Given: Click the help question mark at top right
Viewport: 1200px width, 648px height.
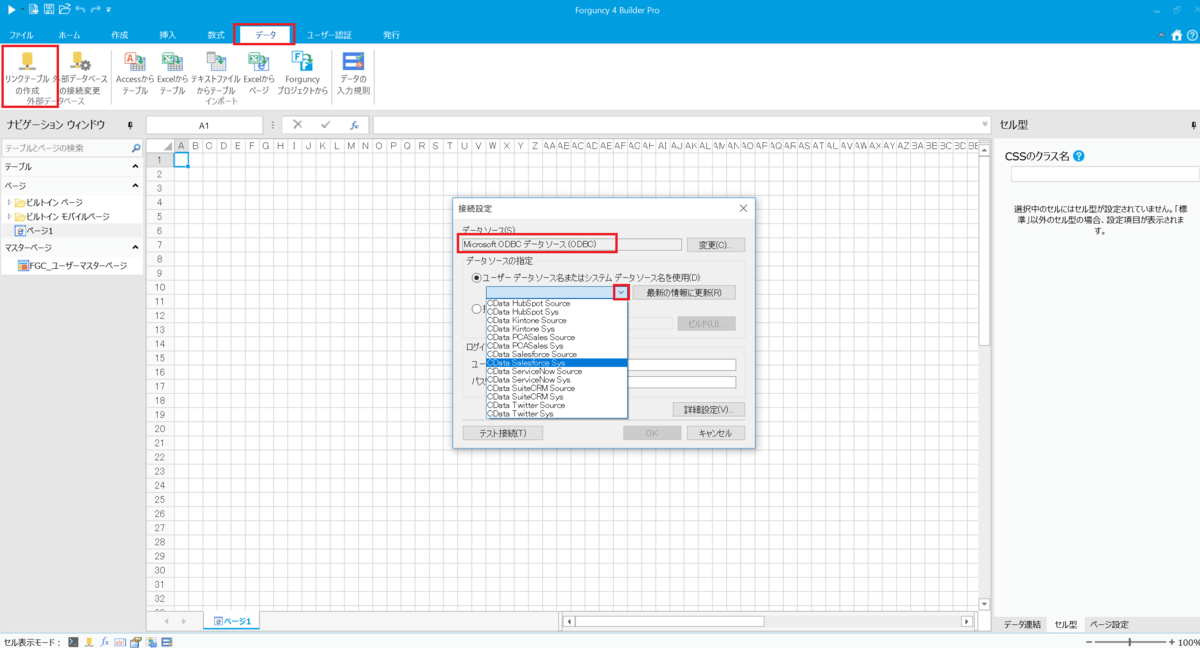Looking at the screenshot, I should tap(1190, 34).
